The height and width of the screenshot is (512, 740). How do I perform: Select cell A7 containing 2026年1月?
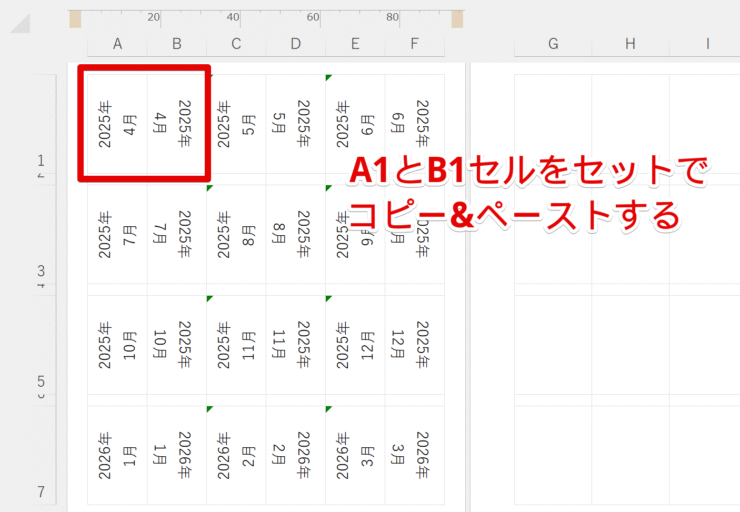(x=118, y=455)
